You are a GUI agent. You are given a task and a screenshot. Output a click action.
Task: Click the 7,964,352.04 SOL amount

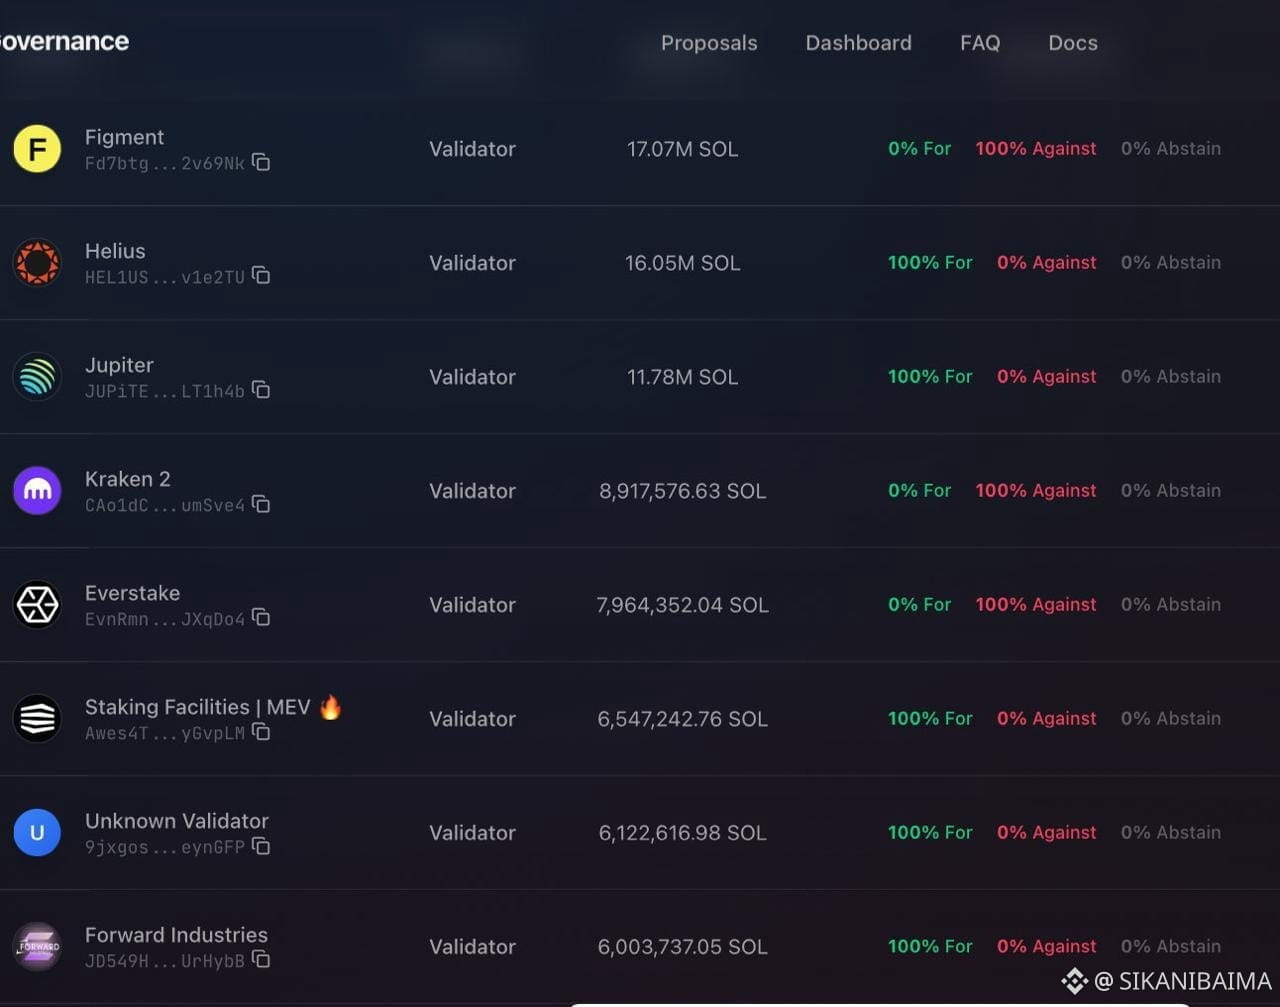(682, 605)
